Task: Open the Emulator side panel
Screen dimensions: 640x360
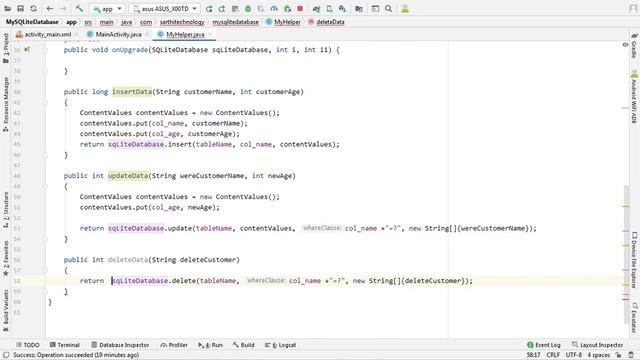Action: [x=634, y=318]
